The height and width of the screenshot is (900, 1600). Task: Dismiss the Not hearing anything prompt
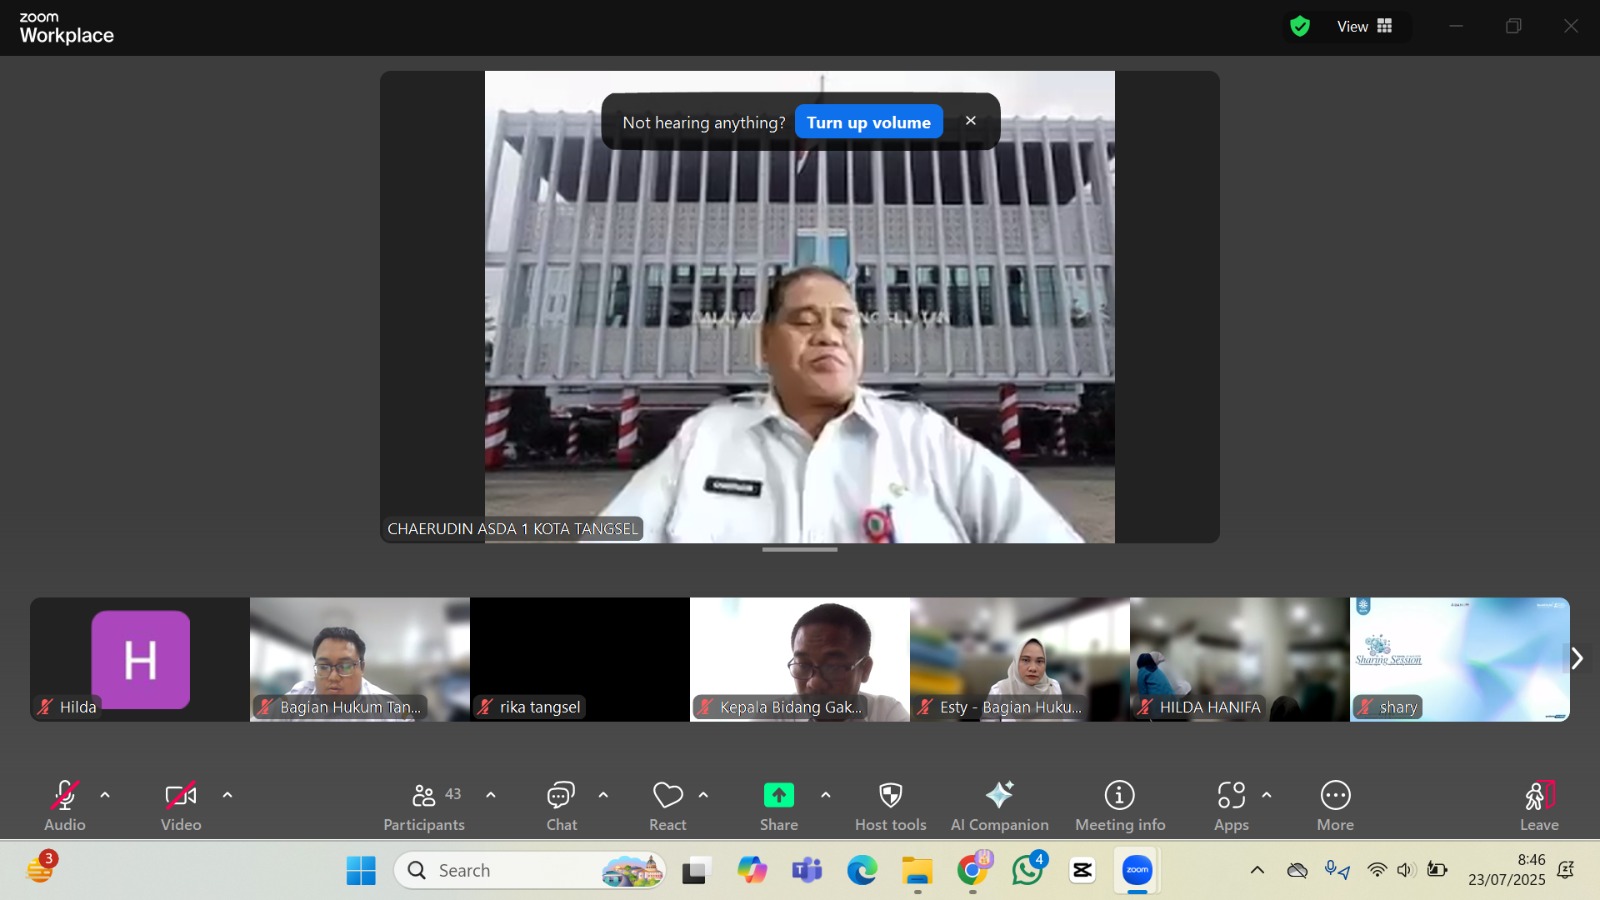(x=970, y=121)
